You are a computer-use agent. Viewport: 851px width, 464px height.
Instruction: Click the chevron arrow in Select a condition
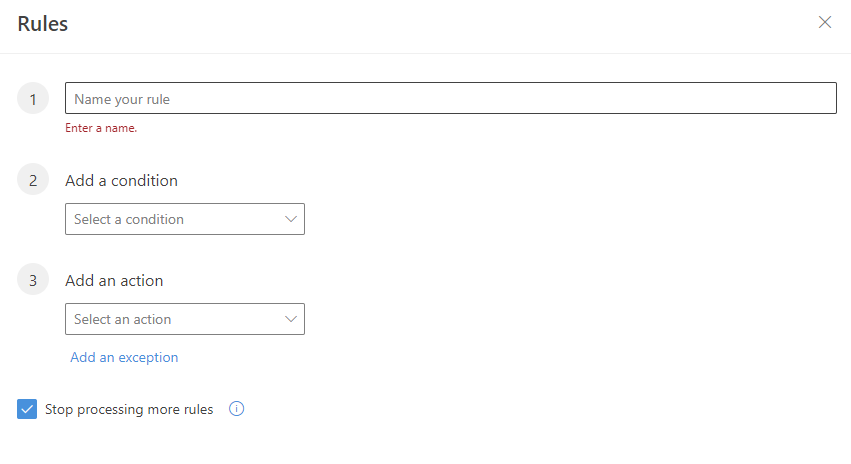click(x=291, y=219)
